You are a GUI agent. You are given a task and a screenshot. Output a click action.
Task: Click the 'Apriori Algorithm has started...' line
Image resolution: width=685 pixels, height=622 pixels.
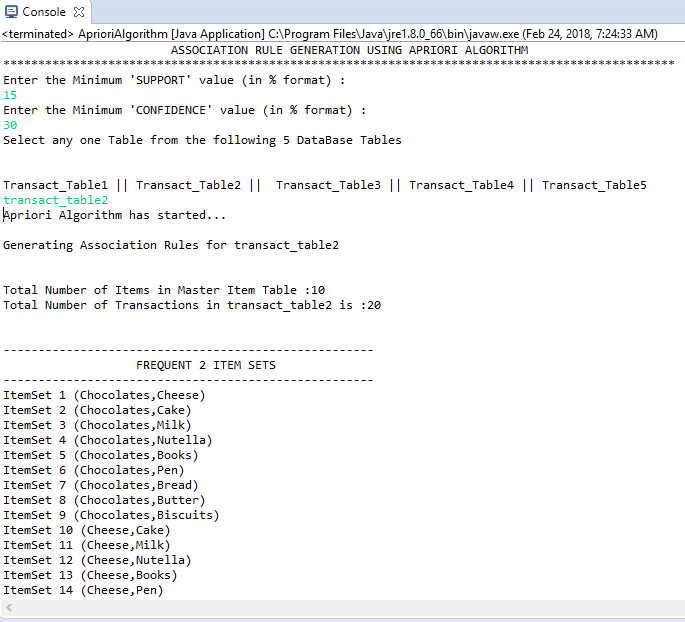coord(115,215)
